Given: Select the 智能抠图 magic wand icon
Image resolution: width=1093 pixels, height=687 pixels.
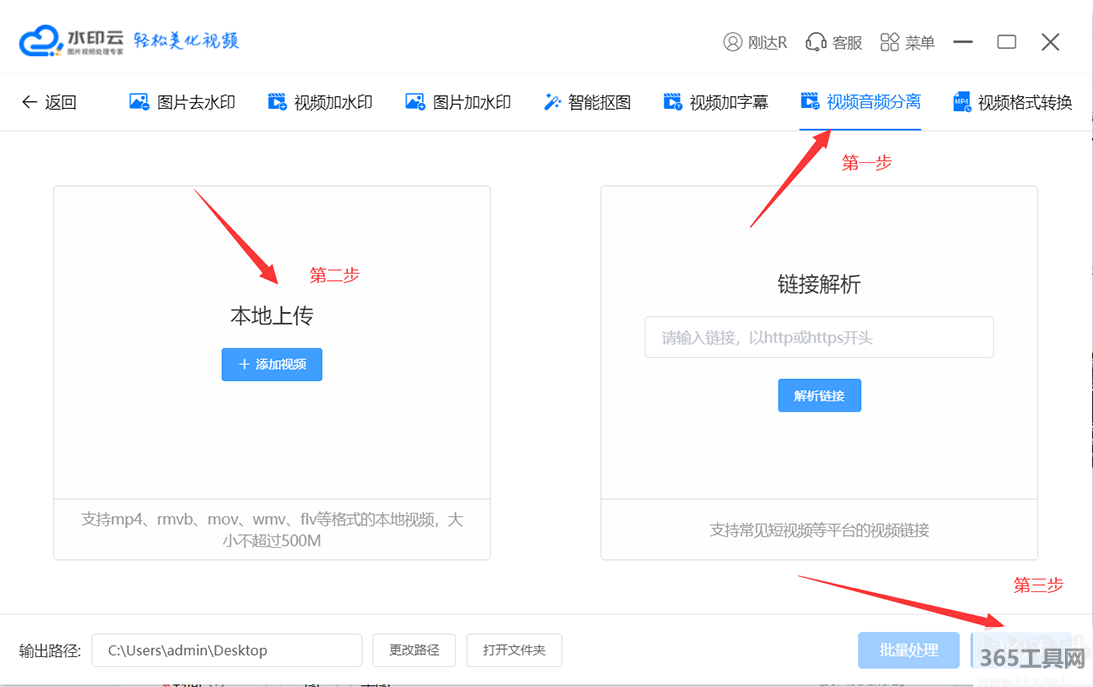Looking at the screenshot, I should pyautogui.click(x=552, y=102).
